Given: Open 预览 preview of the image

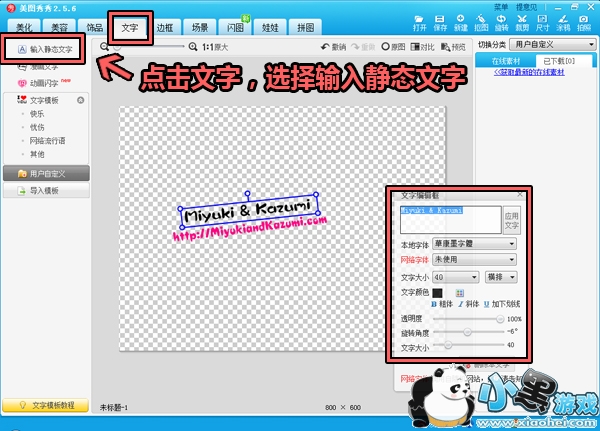Looking at the screenshot, I should tap(453, 47).
